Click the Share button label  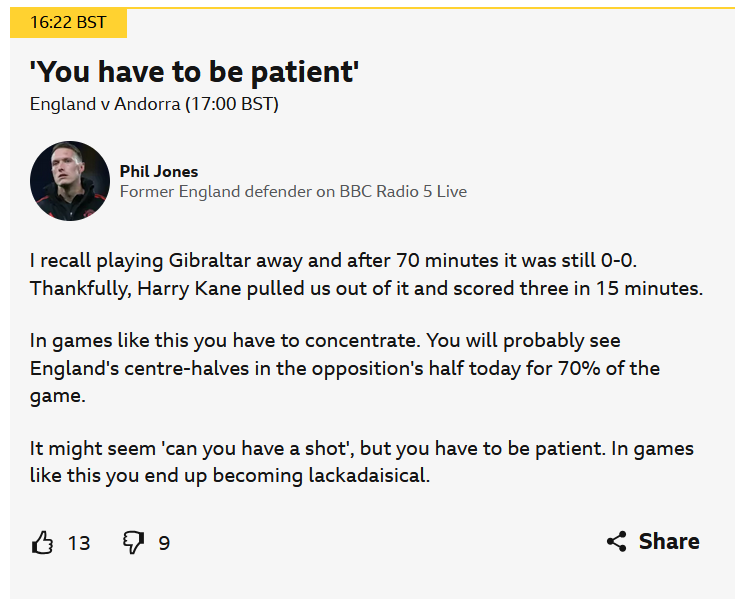669,541
